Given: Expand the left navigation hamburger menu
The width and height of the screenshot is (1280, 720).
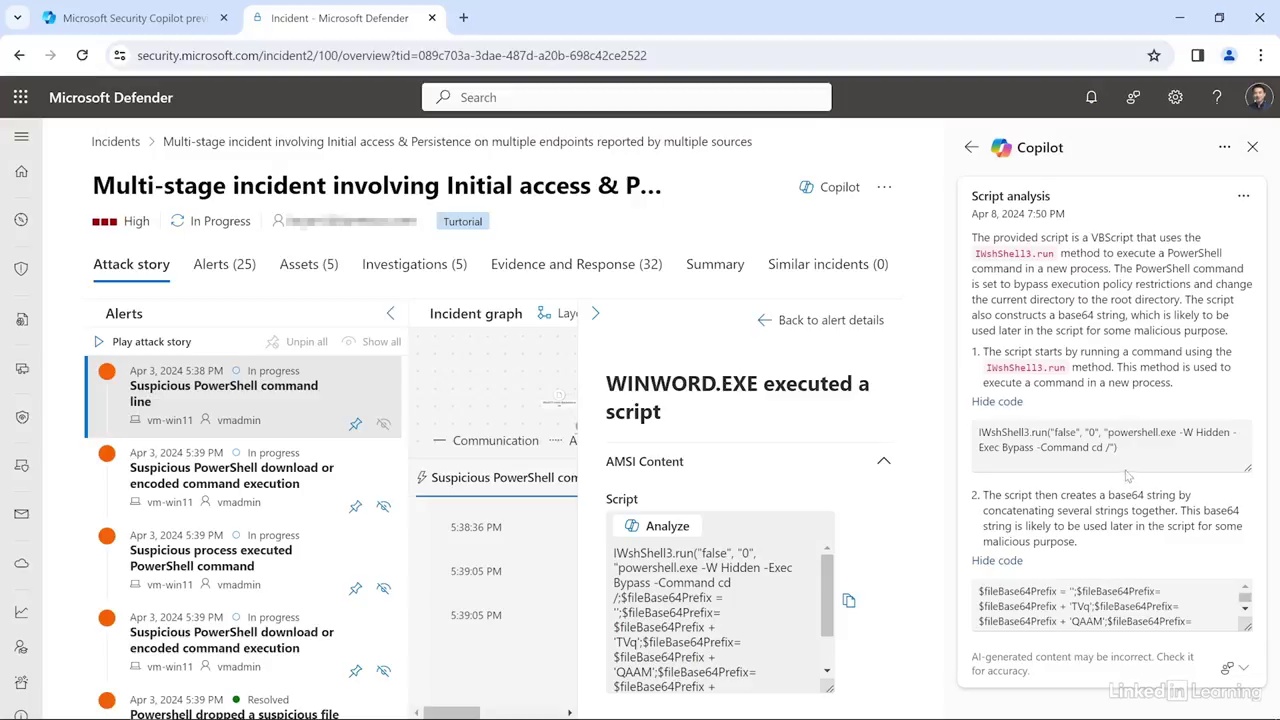Looking at the screenshot, I should 21,136.
